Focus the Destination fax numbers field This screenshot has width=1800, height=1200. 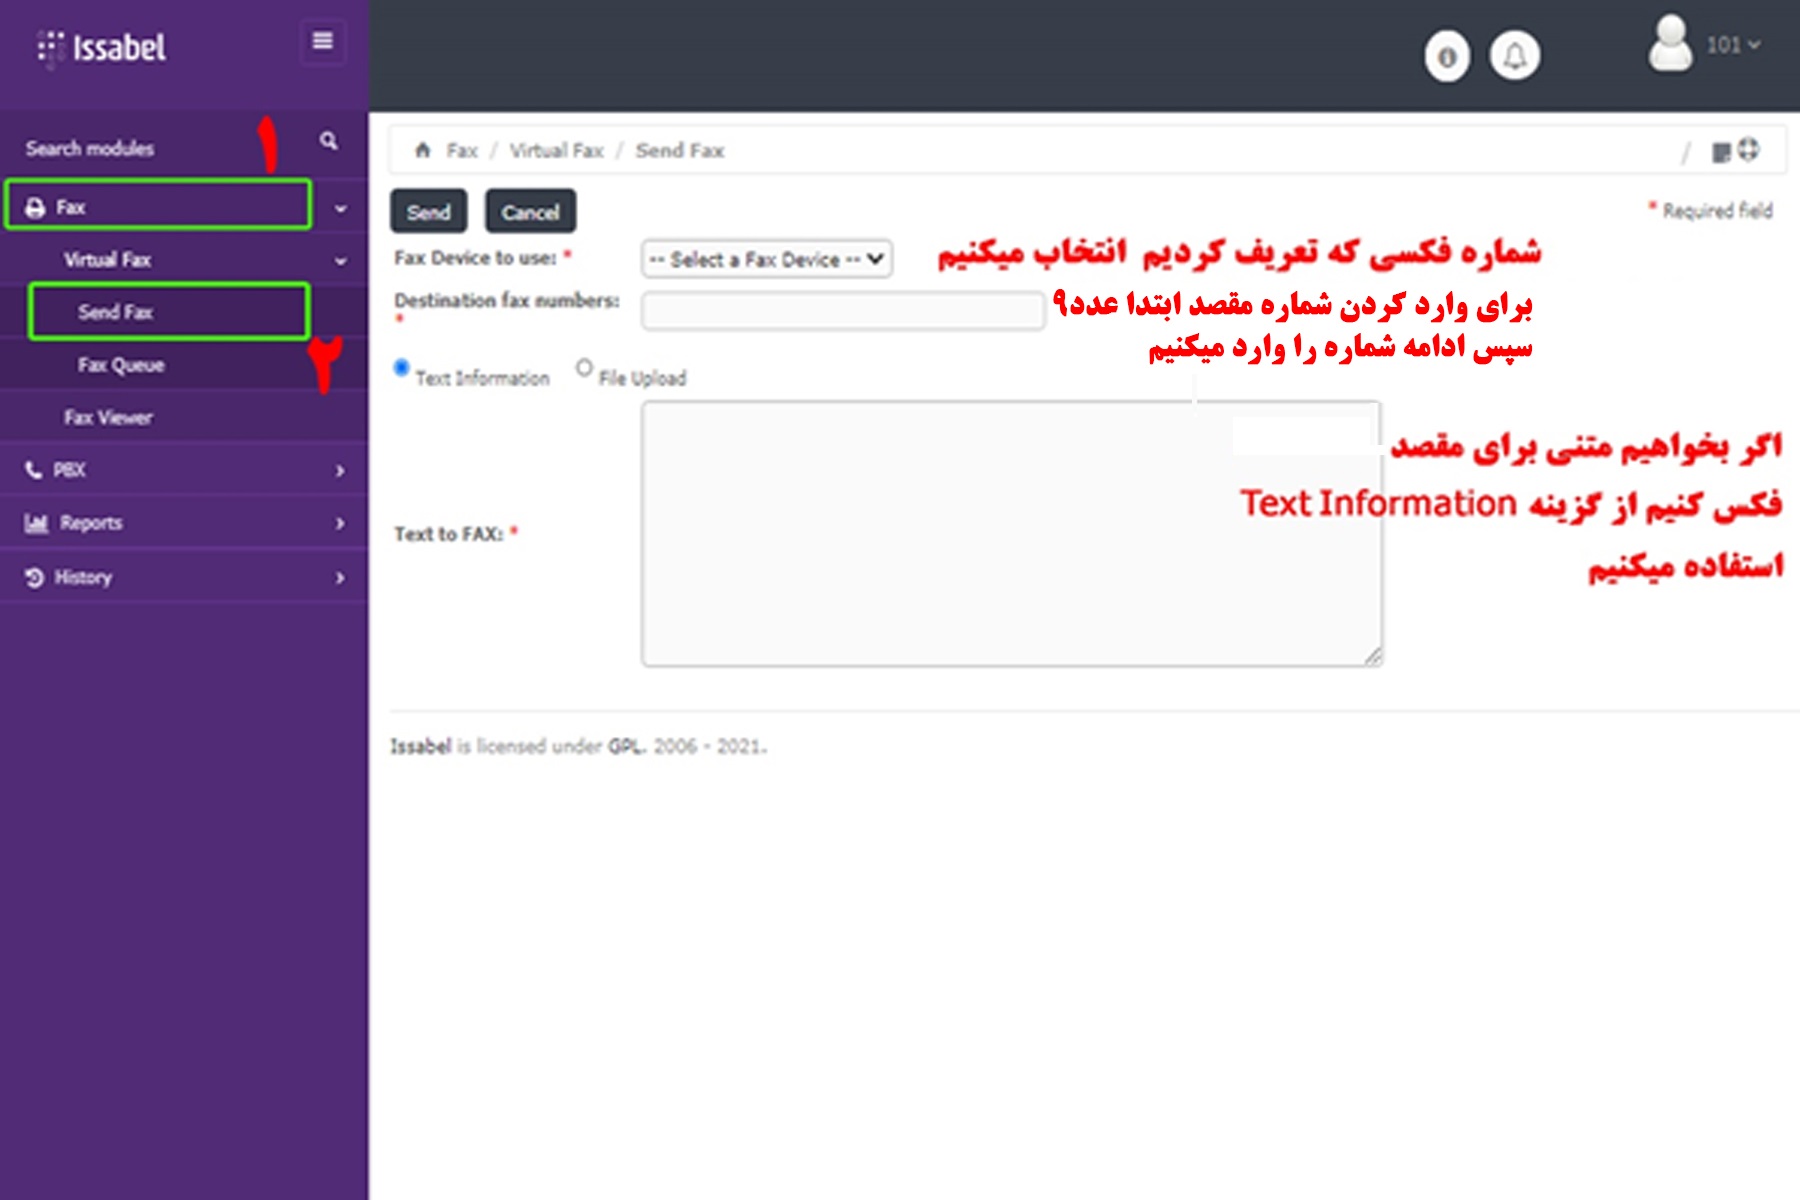(843, 311)
